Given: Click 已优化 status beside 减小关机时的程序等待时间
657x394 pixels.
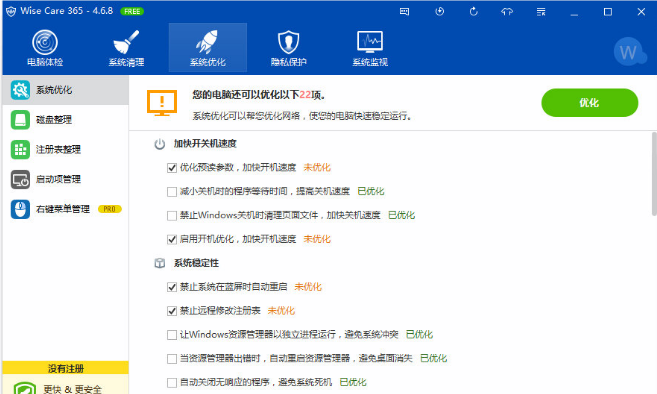Looking at the screenshot, I should [371, 191].
